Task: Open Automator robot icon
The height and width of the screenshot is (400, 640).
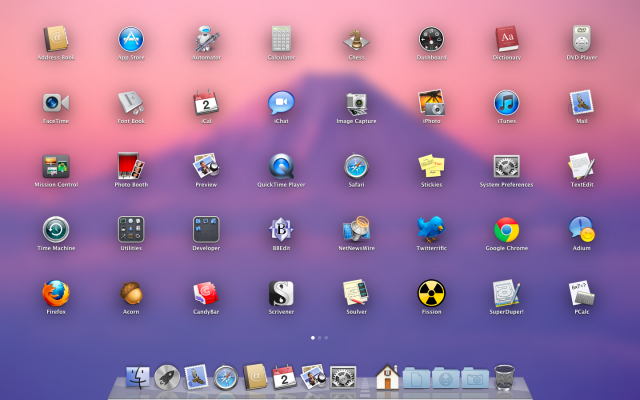Action: 206,39
